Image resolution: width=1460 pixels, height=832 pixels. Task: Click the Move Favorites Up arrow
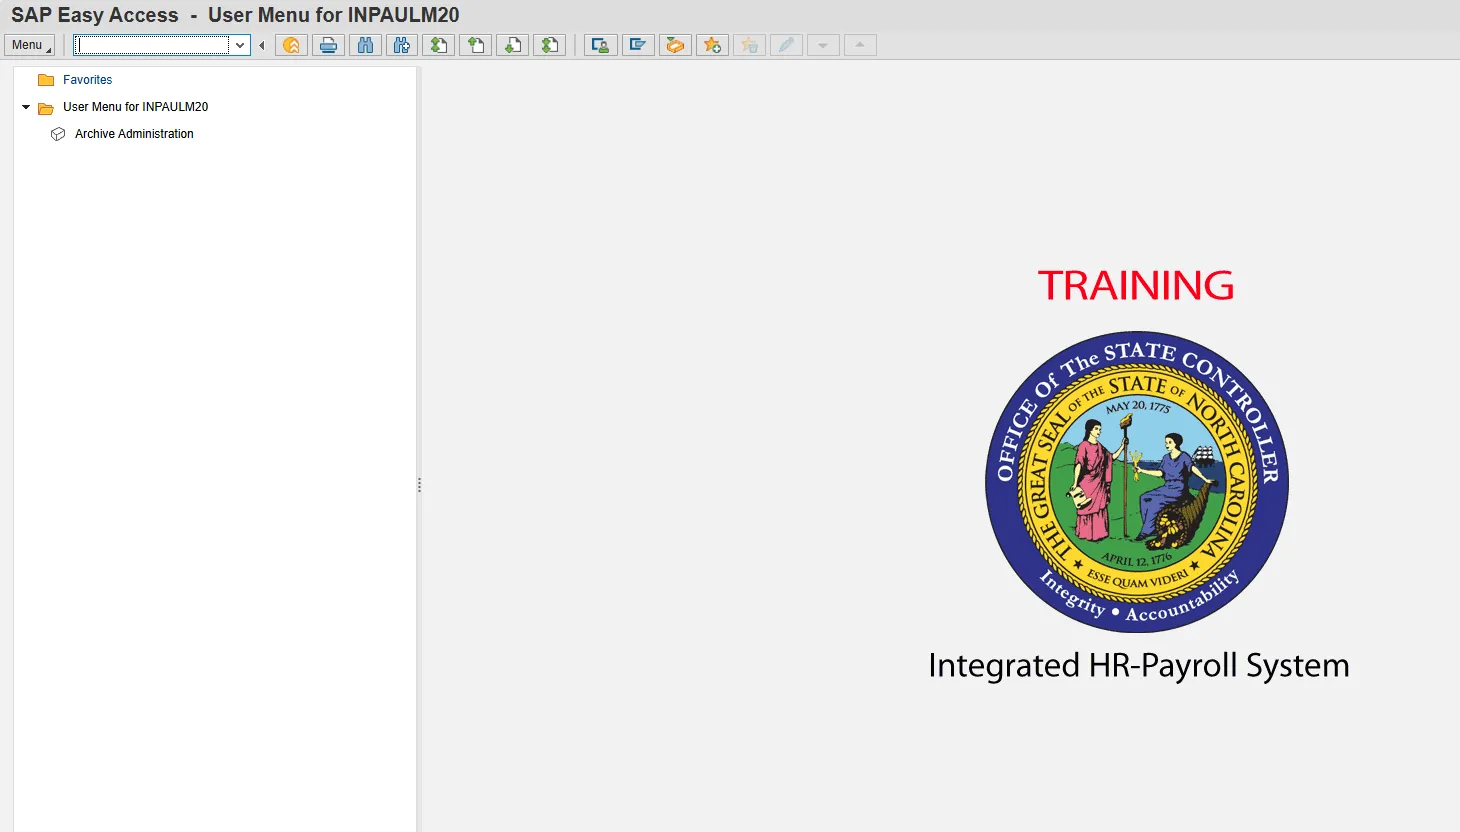coord(860,45)
